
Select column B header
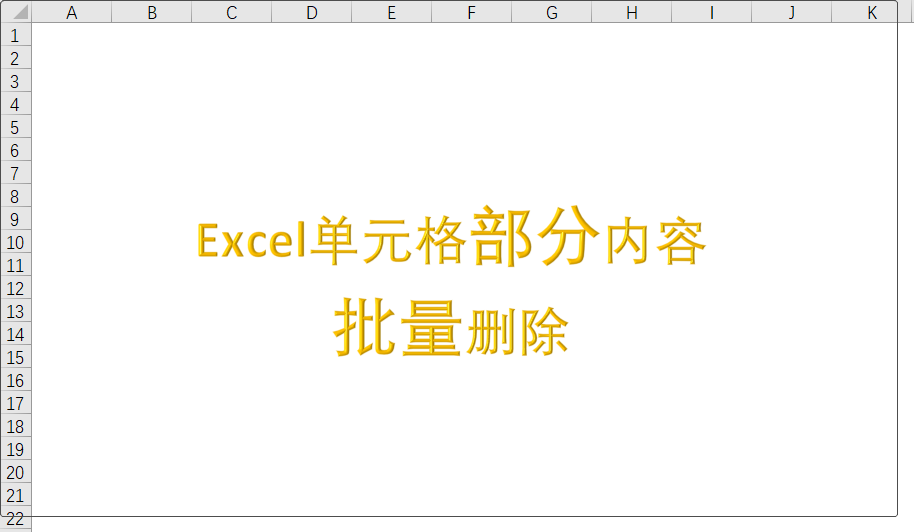click(x=152, y=12)
